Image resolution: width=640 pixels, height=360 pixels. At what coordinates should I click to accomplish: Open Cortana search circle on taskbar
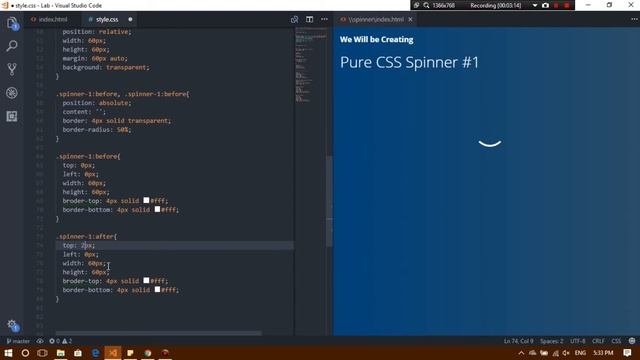[x=25, y=353]
